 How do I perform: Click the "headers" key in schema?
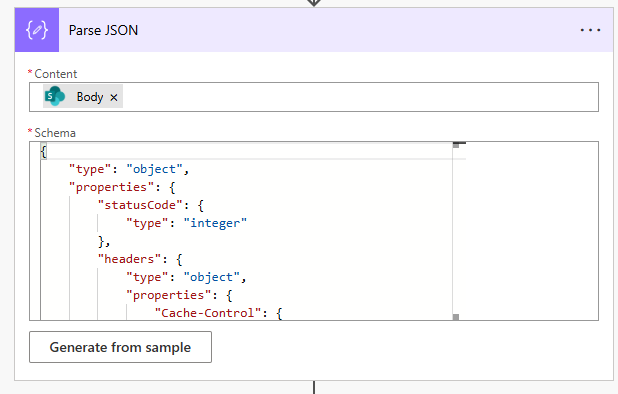point(129,259)
